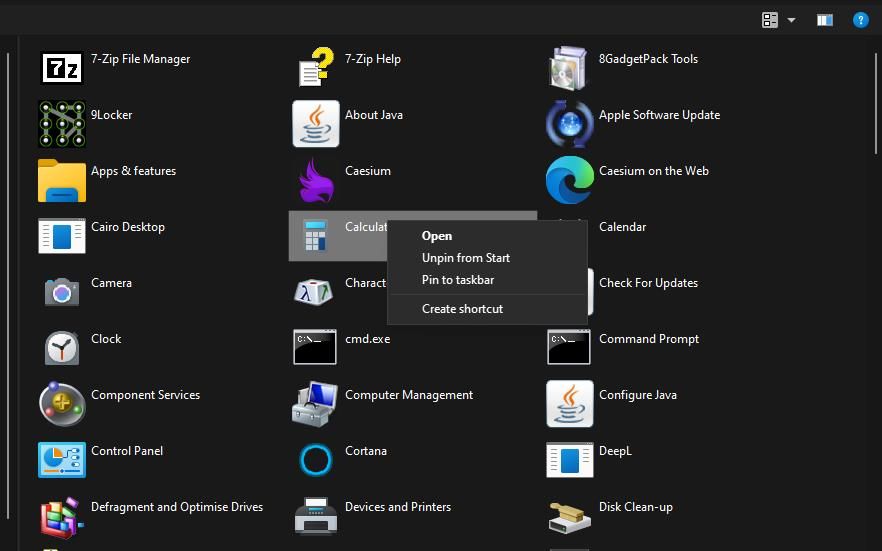Select the 9Locker icon
The width and height of the screenshot is (882, 551).
click(61, 123)
